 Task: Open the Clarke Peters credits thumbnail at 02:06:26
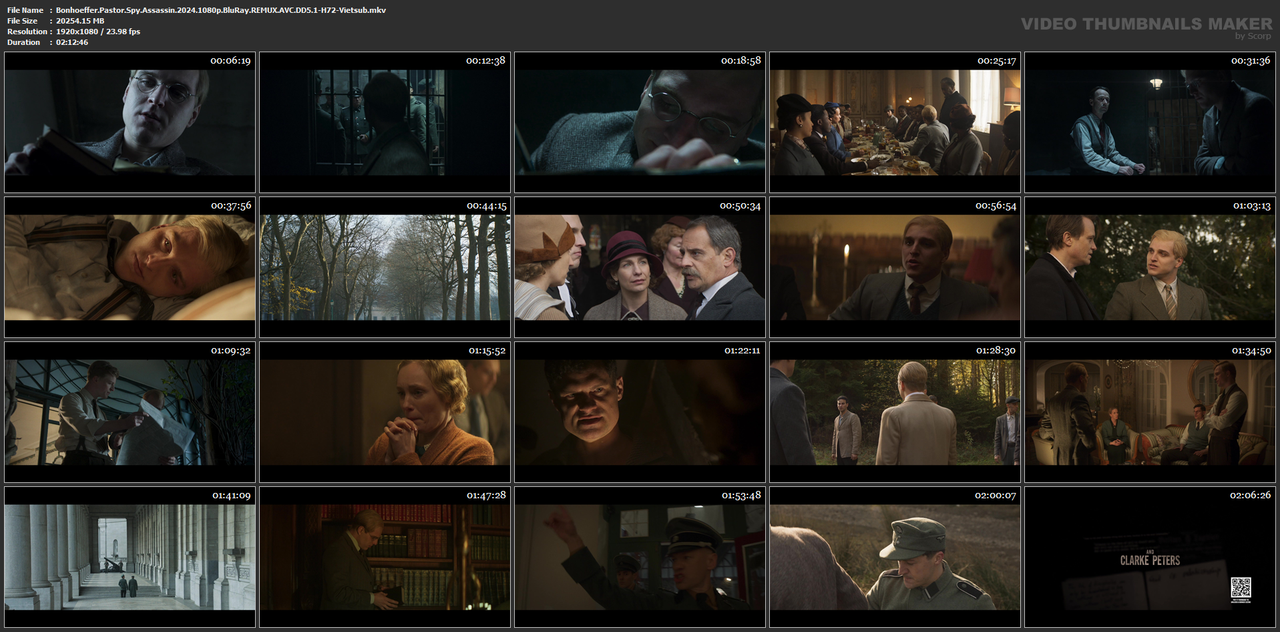pyautogui.click(x=1150, y=557)
